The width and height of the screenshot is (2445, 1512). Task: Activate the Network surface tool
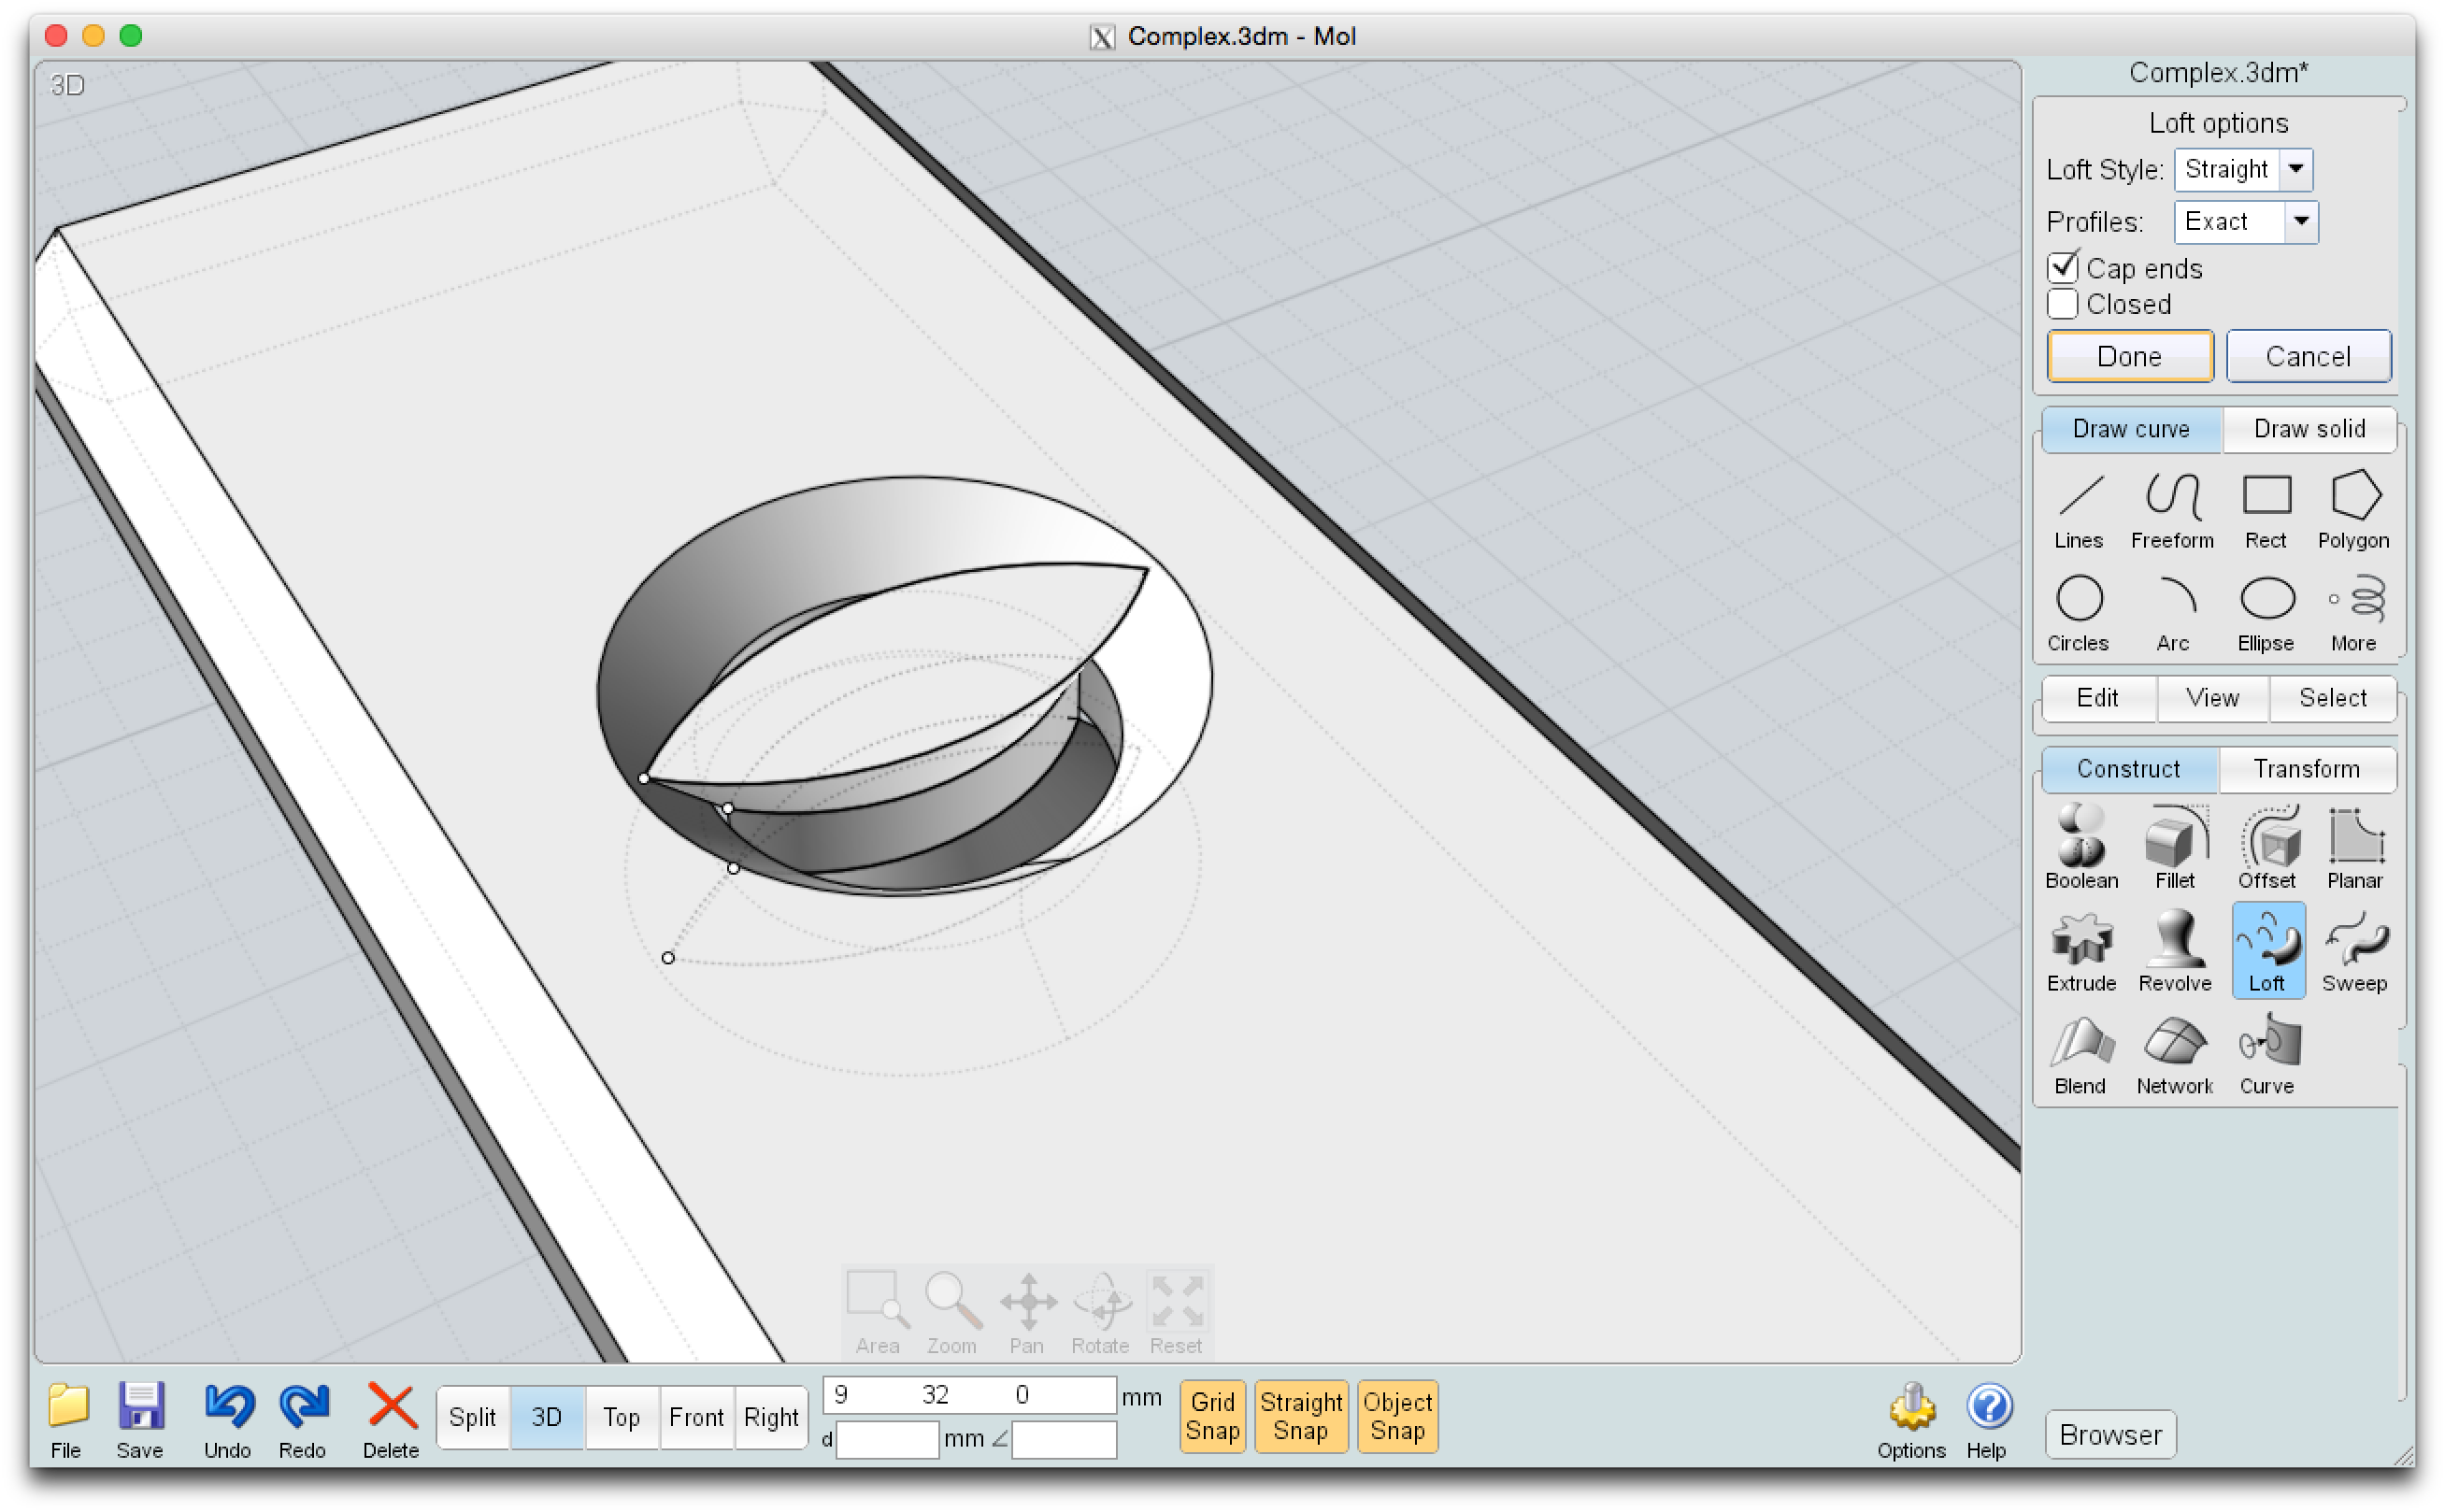pos(2174,1055)
